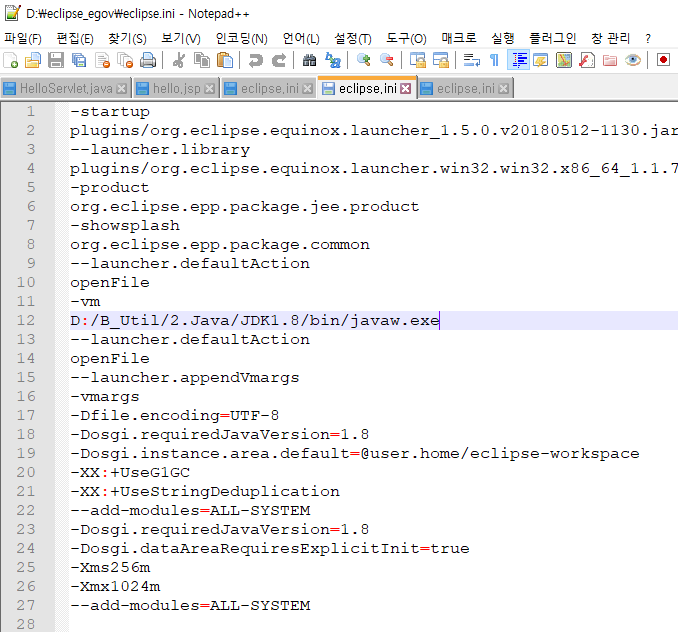Click line number 28 in the margin
This screenshot has width=678, height=632.
[x=26, y=624]
